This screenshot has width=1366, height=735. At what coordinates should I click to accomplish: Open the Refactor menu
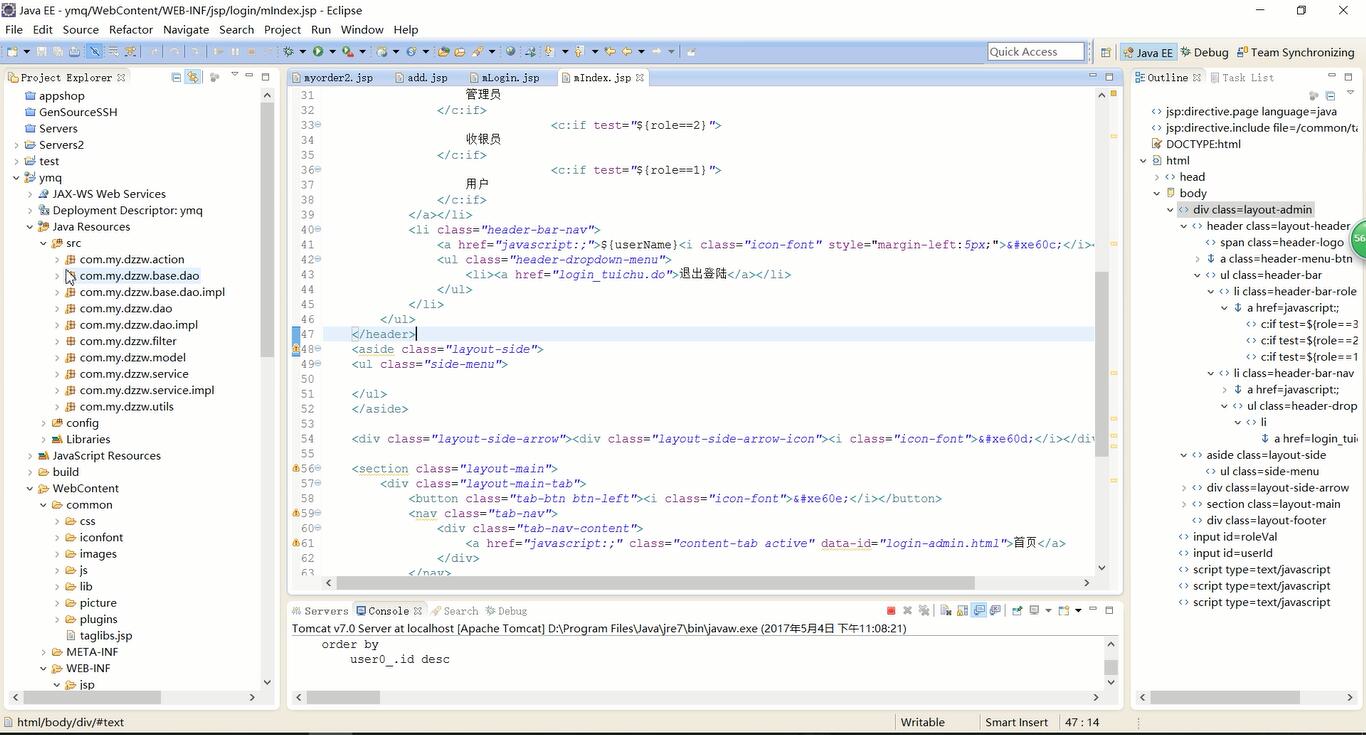pos(131,29)
